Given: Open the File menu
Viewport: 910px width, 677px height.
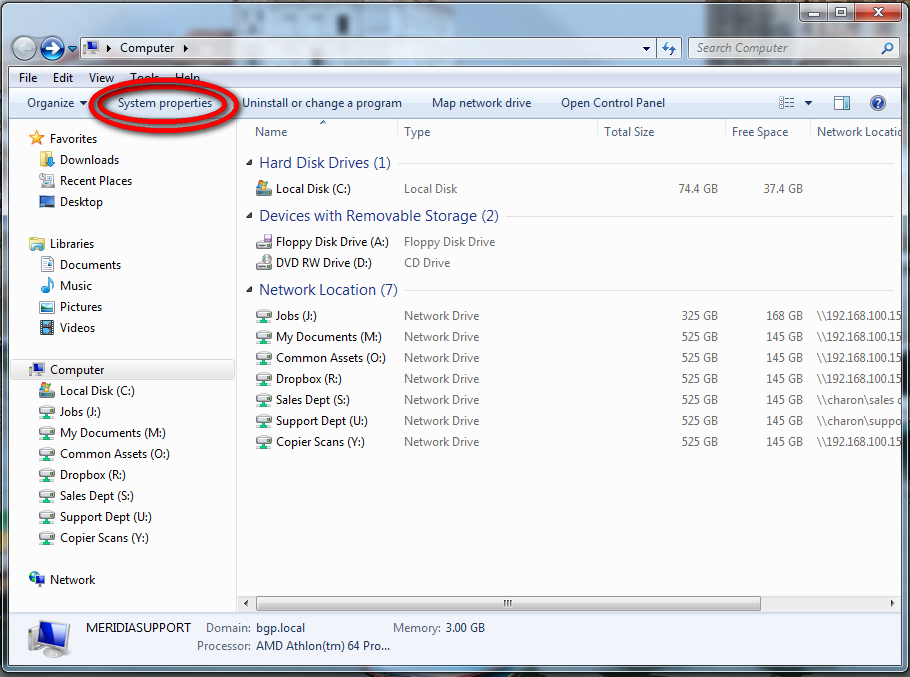Looking at the screenshot, I should point(28,77).
